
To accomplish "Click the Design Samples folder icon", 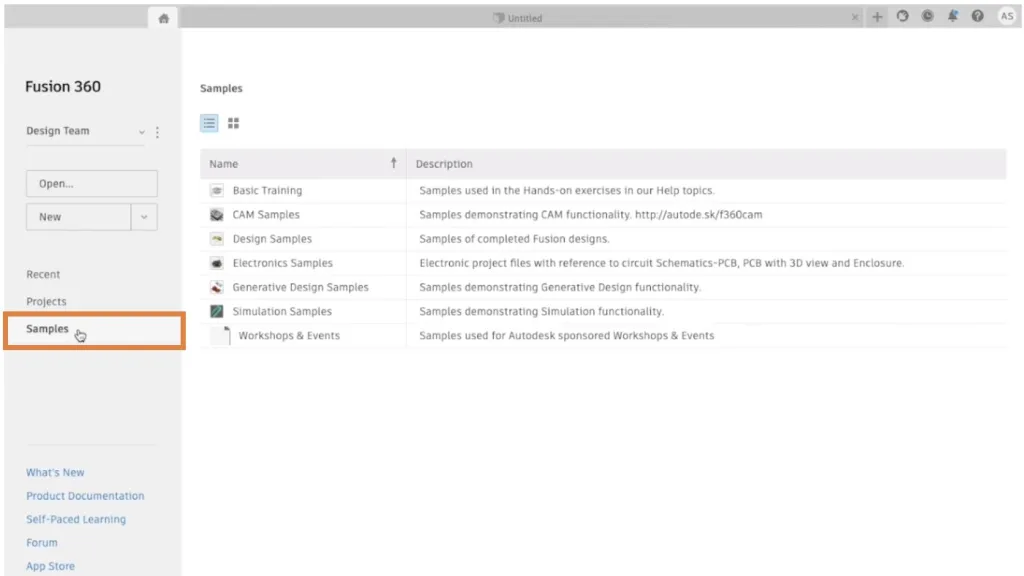I will pos(217,238).
